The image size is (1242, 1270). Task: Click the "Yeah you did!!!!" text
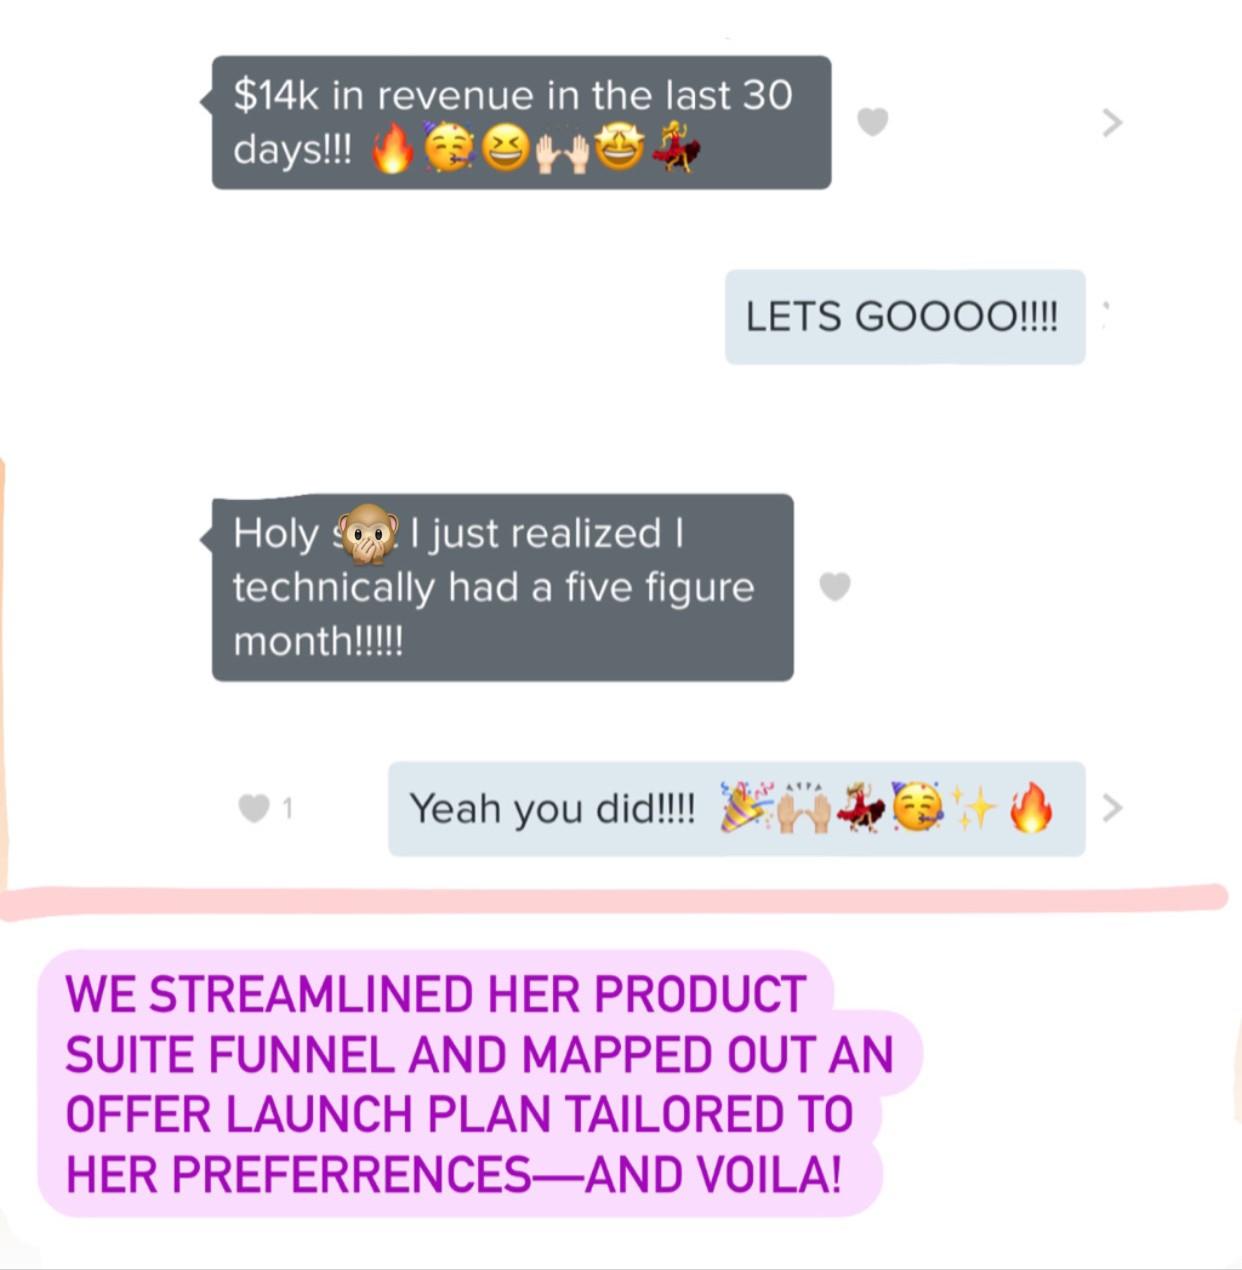(552, 809)
